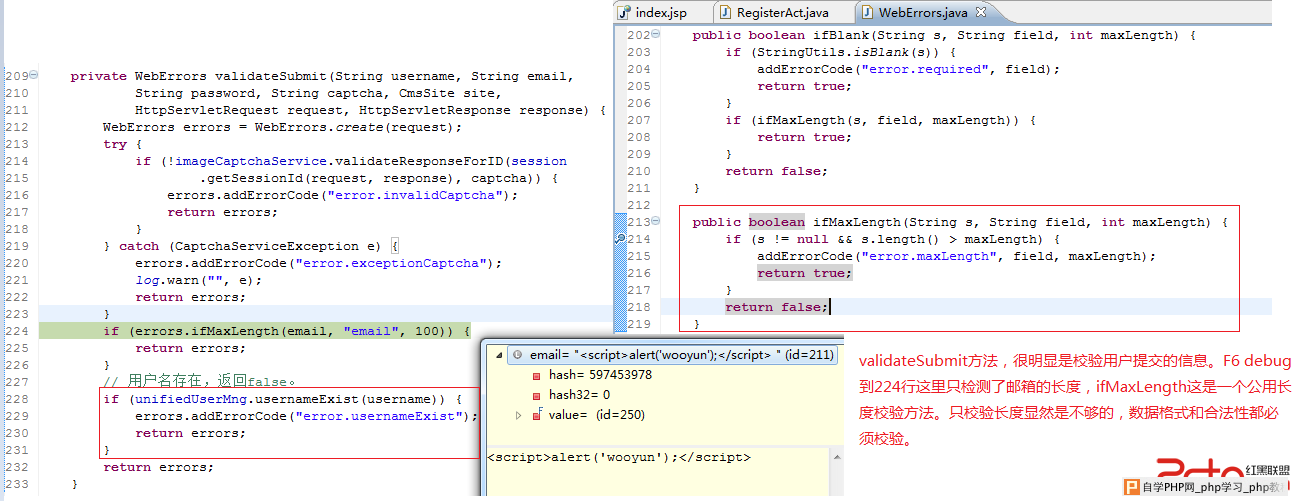
Task: Click line number 214 in WebErrors.java gutter
Action: pyautogui.click(x=639, y=239)
